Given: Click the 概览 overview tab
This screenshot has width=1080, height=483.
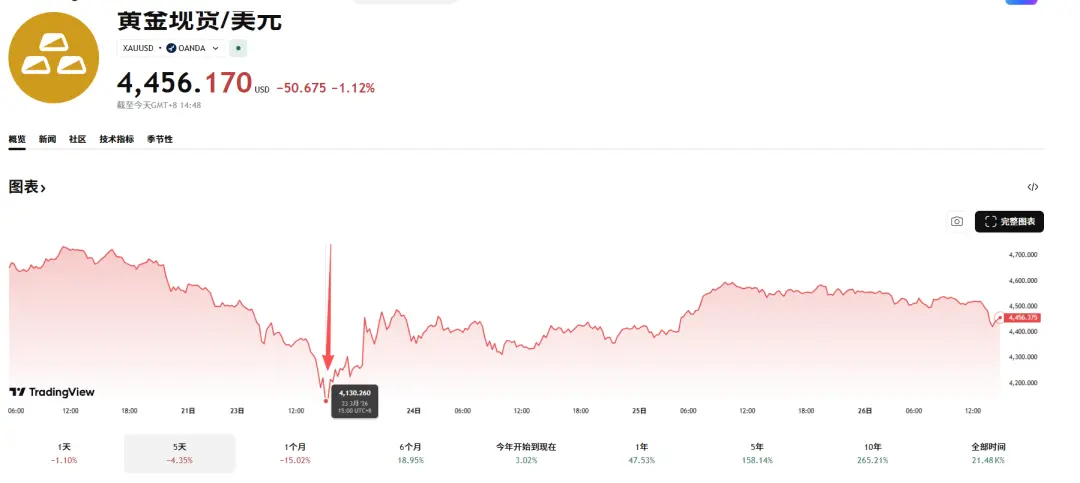Looking at the screenshot, I should [x=17, y=139].
